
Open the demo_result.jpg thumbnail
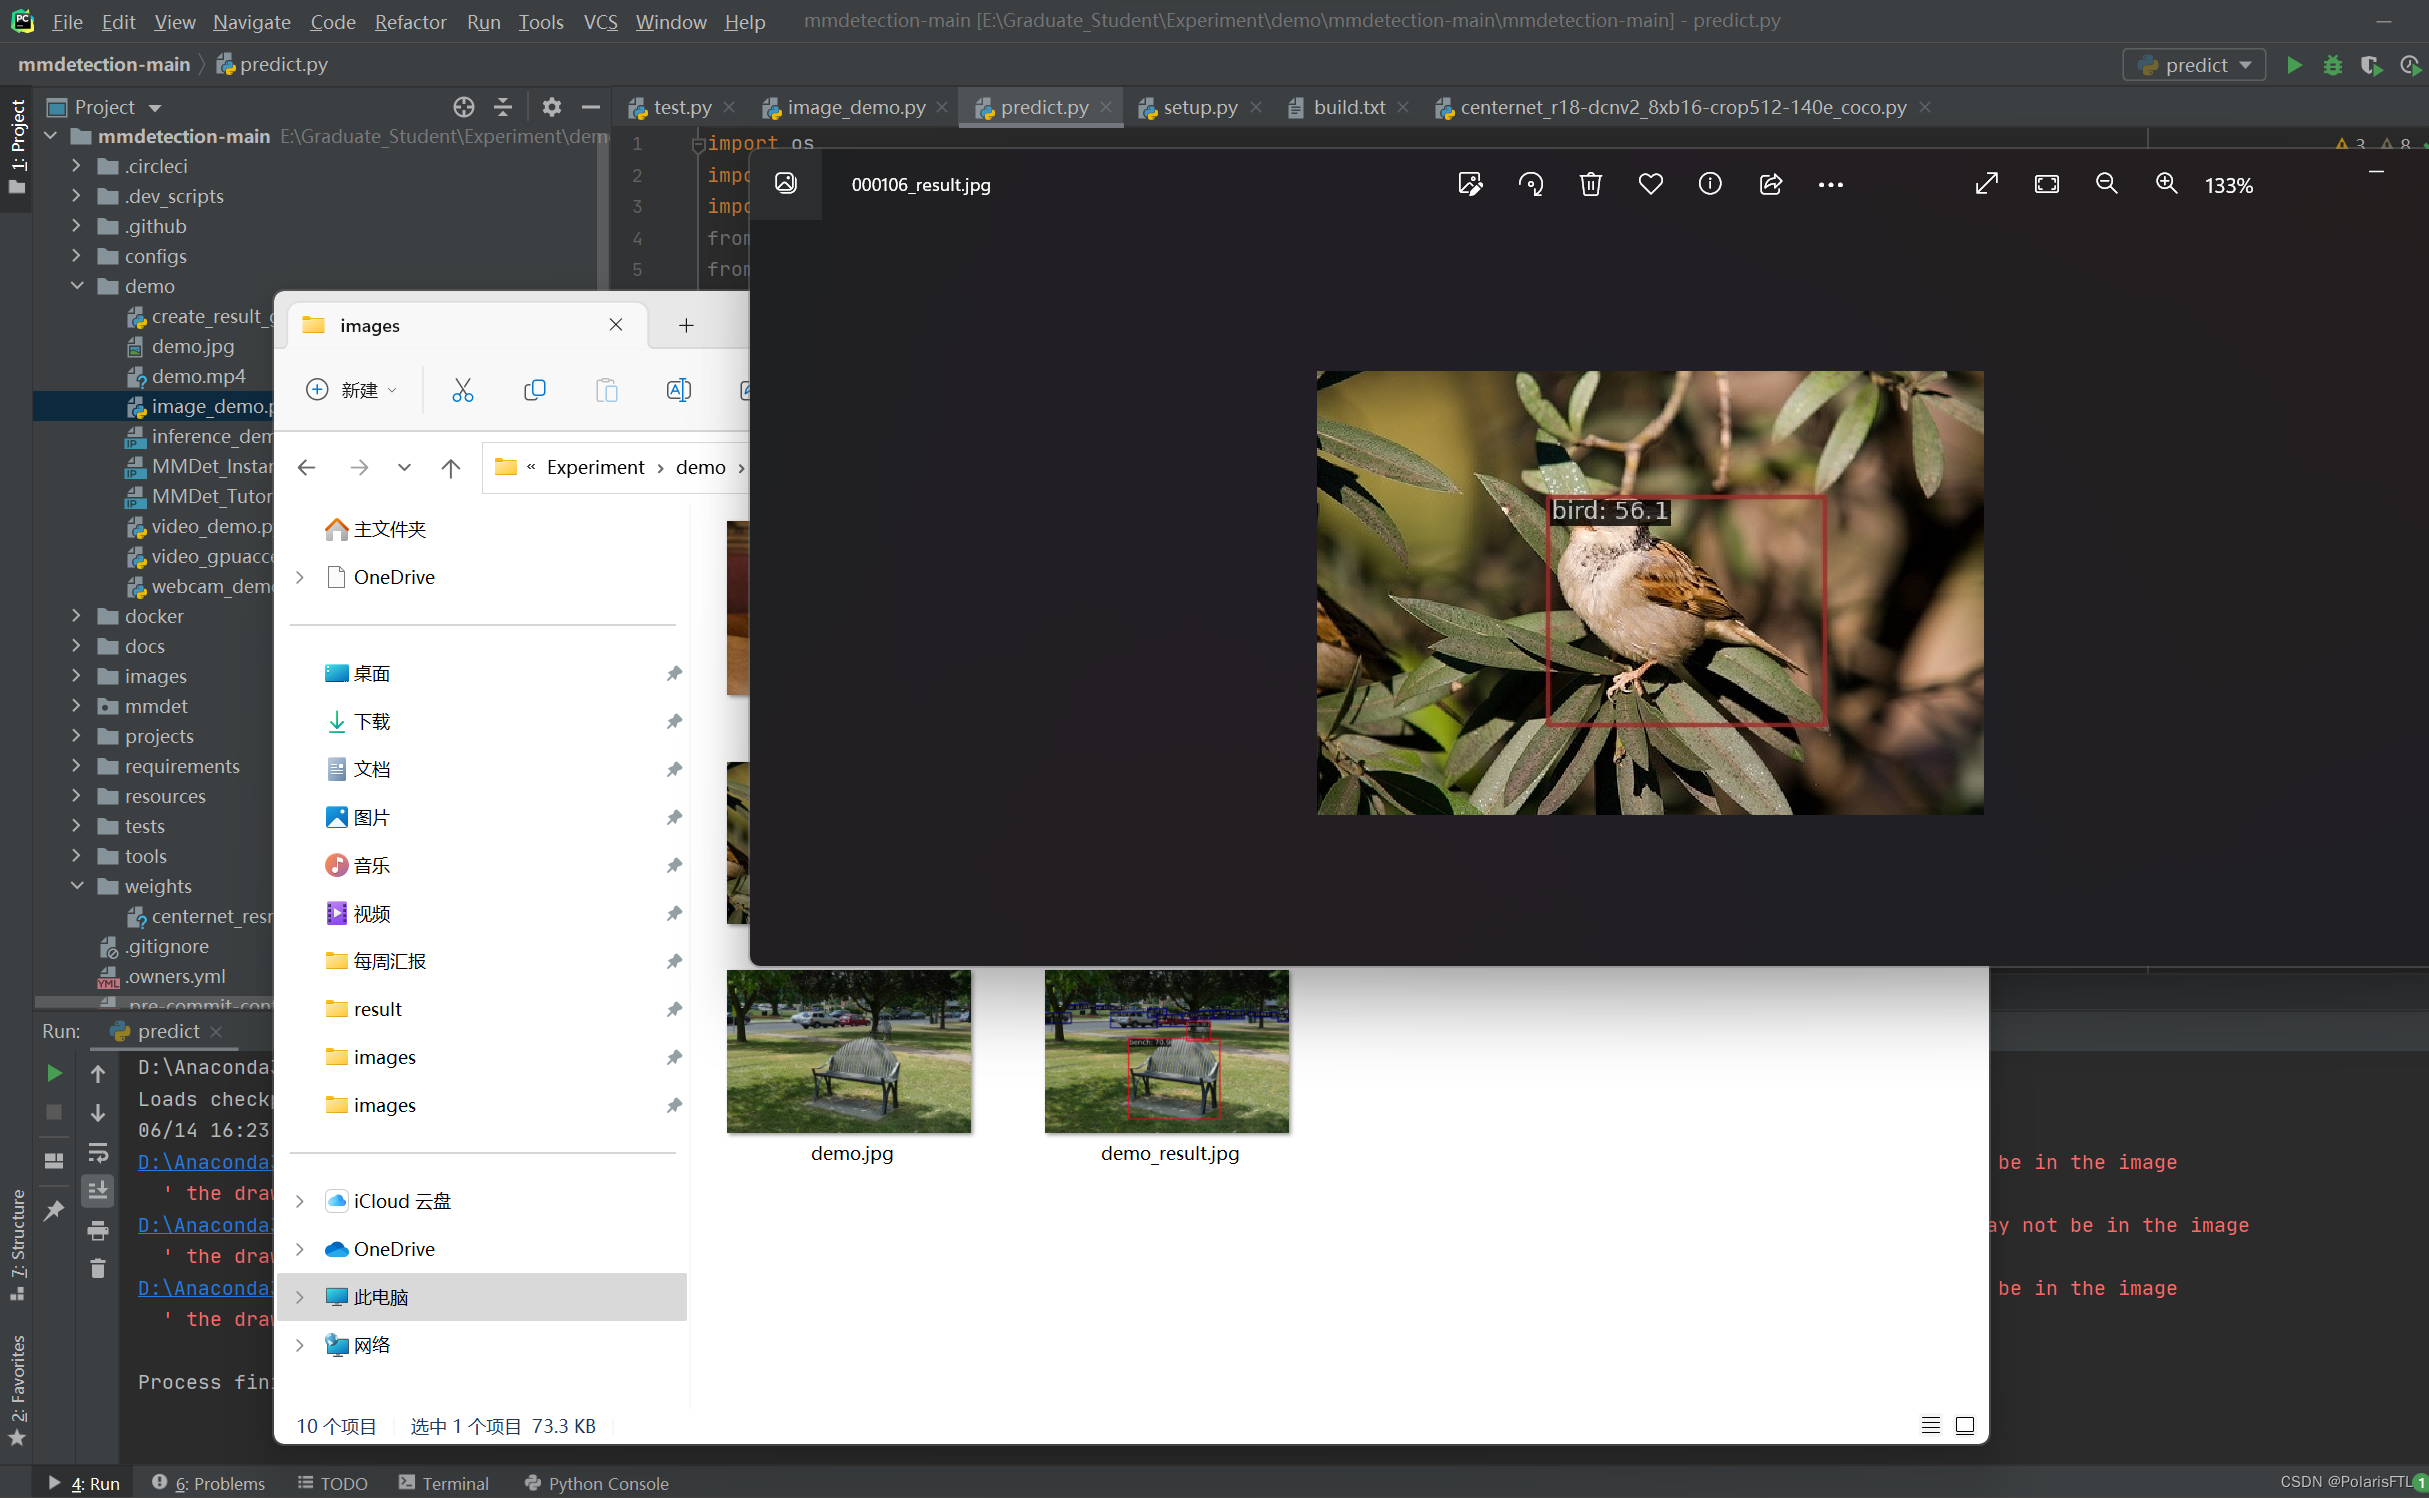click(1166, 1051)
